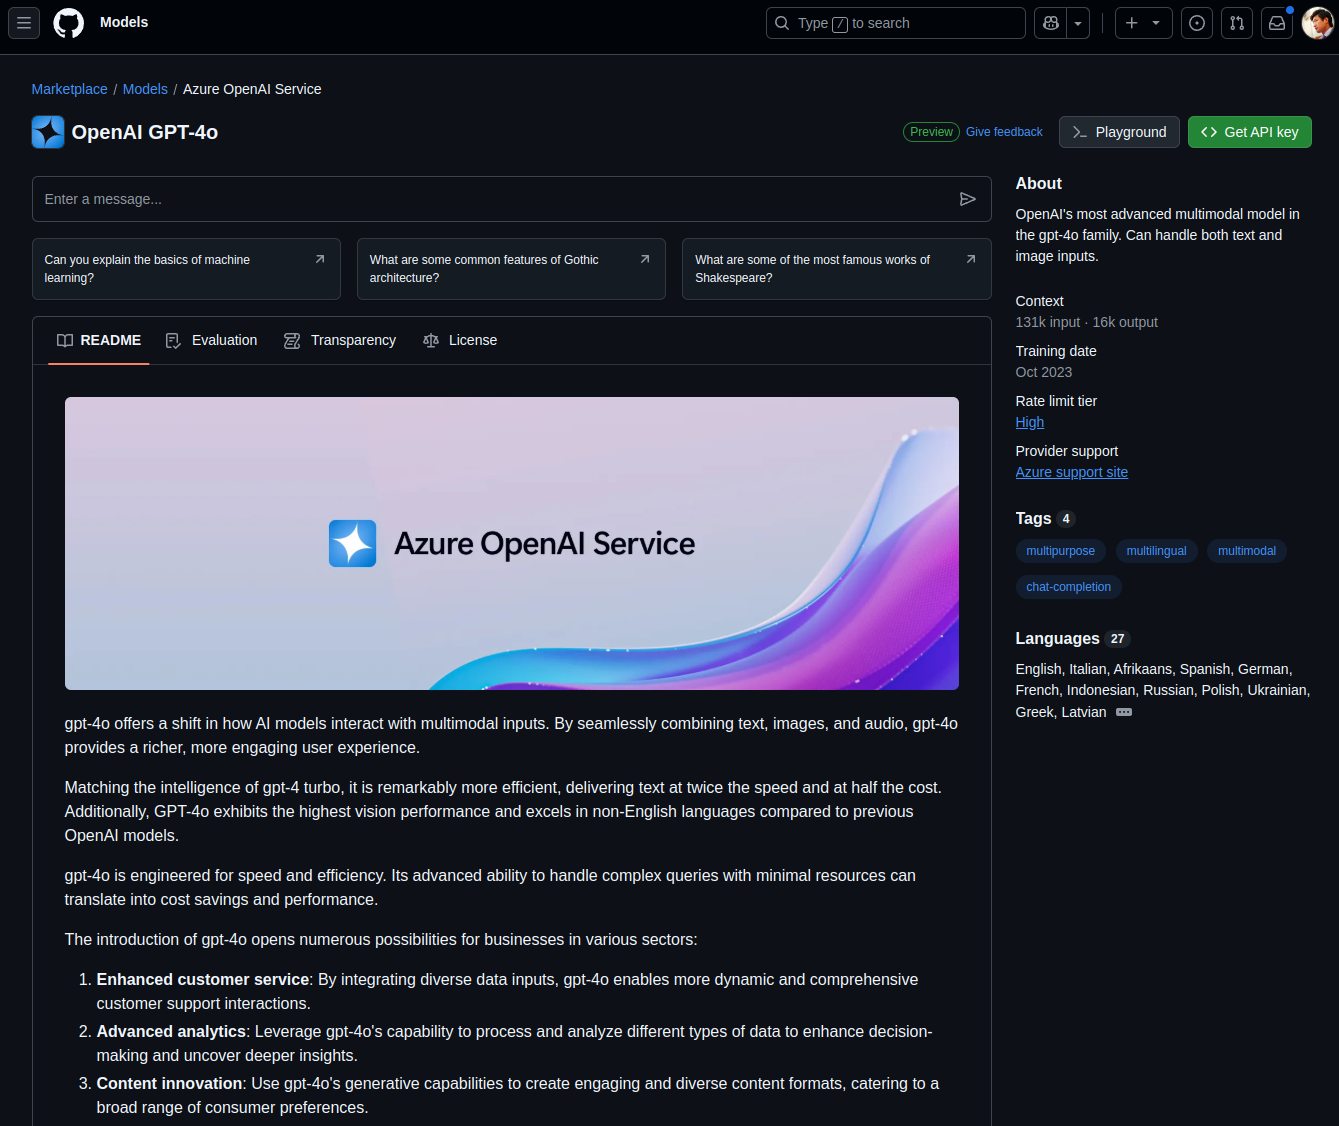This screenshot has height=1126, width=1339.
Task: Expand the Copilot dropdown arrow
Action: (1078, 23)
